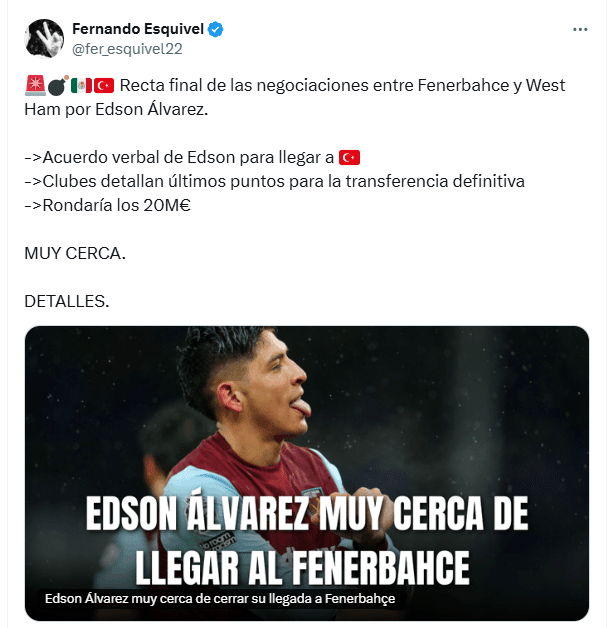Click the 'Clubes detallan últimos puntos' line
The image size is (613, 628).
click(x=274, y=181)
